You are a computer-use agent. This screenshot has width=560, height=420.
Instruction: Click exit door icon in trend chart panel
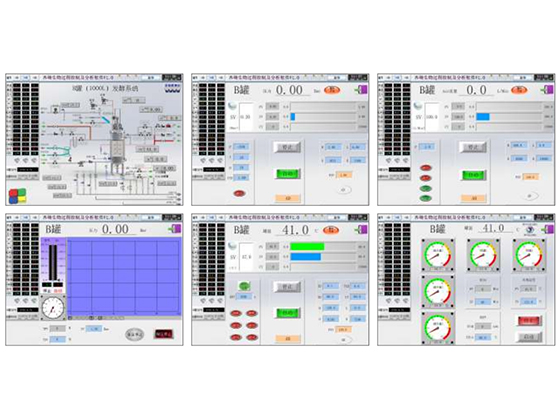[175, 229]
